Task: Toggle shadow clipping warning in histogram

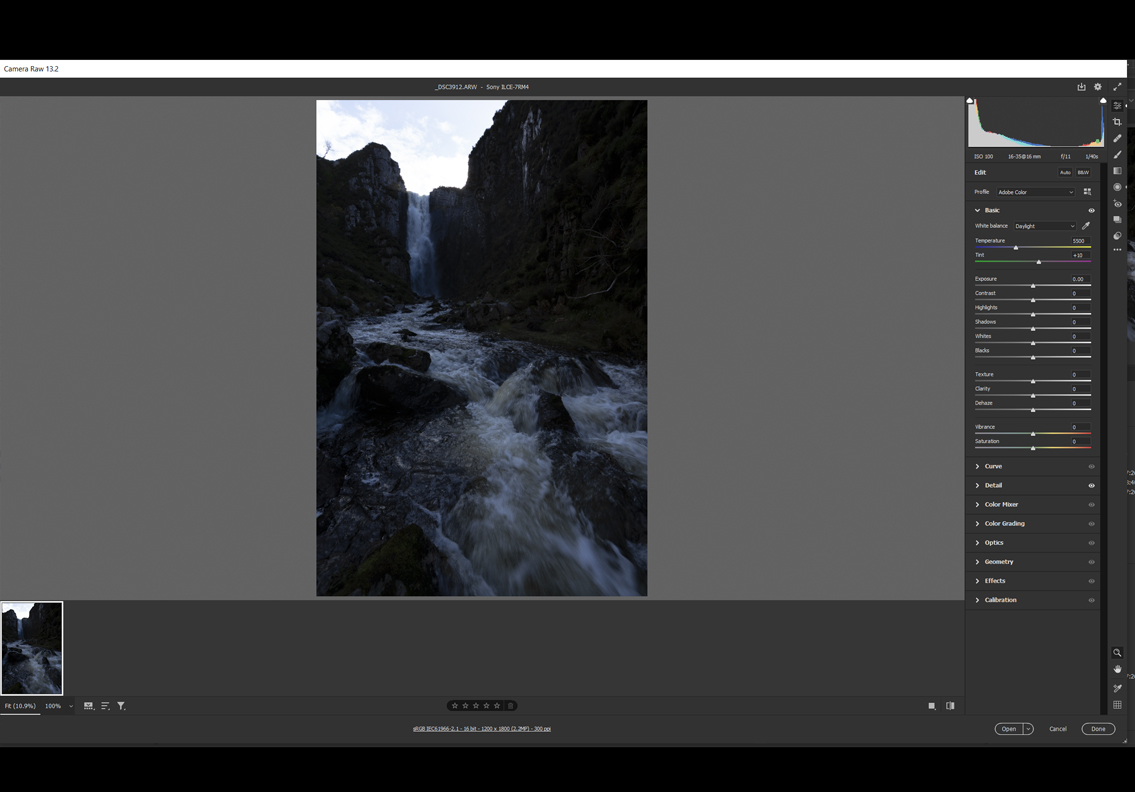Action: pos(970,101)
